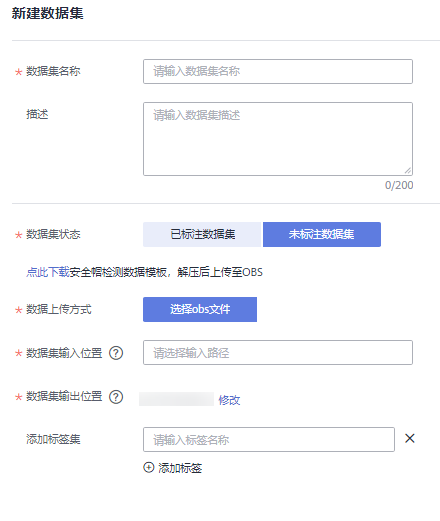Screen dimensions: 440x521
Task: Click the 添加标签集 field label
Action: (x=53, y=439)
